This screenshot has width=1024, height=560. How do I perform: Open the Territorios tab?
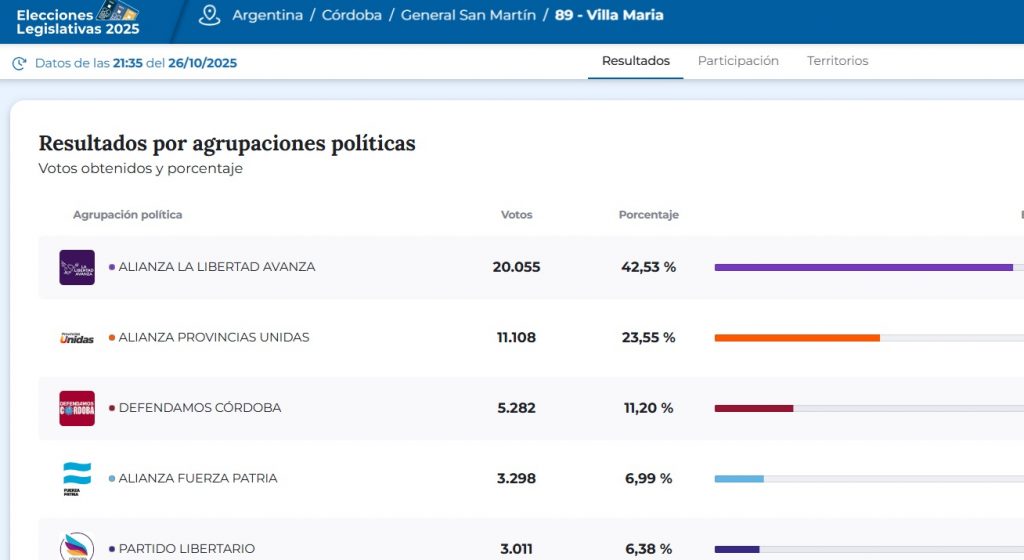tap(837, 61)
